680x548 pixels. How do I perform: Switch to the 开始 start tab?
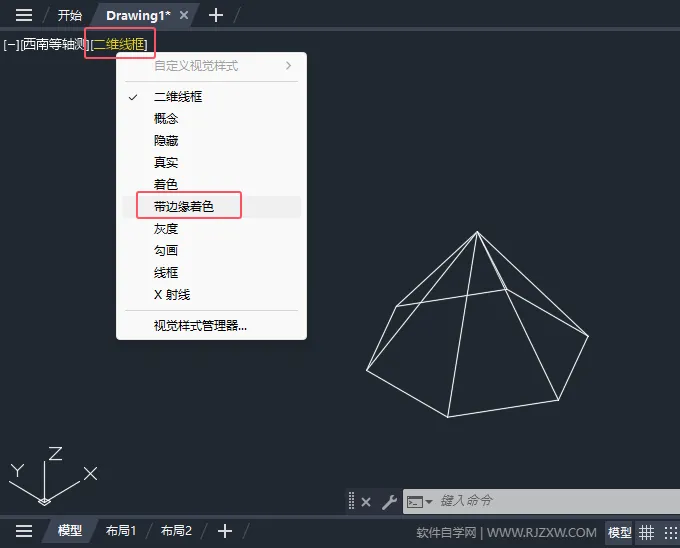point(69,16)
